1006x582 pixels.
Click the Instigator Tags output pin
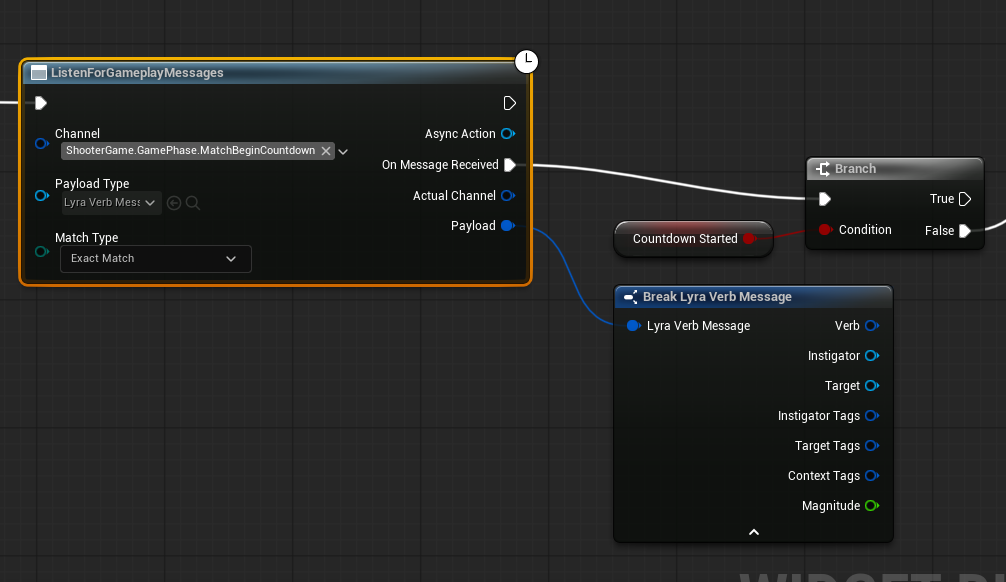(x=872, y=416)
